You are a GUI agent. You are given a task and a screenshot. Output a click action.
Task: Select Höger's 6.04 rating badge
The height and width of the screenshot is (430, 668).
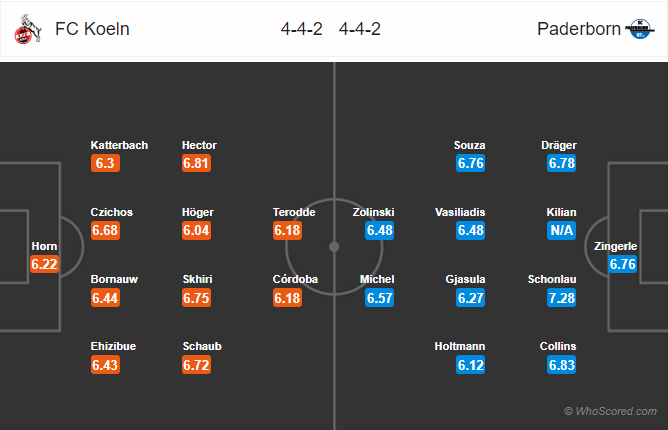coord(196,230)
